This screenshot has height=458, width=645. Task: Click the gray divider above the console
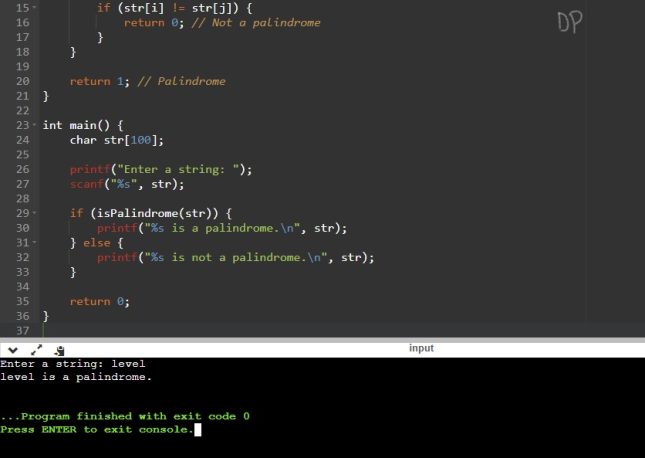point(322,339)
